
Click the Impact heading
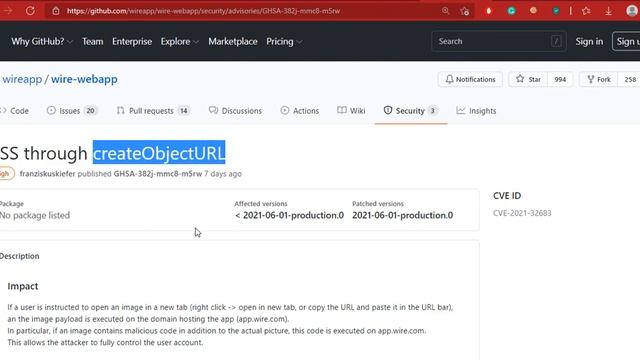[23, 286]
